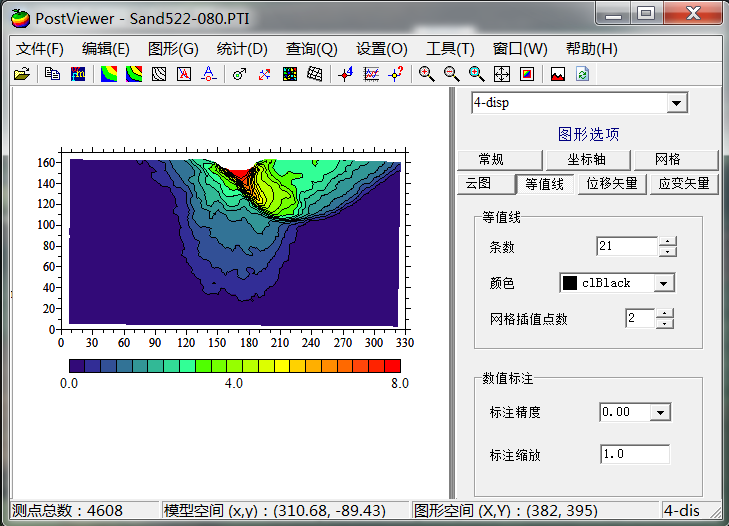The image size is (729, 526).
Task: Click the vertical splitter beside options panel
Action: coord(452,293)
